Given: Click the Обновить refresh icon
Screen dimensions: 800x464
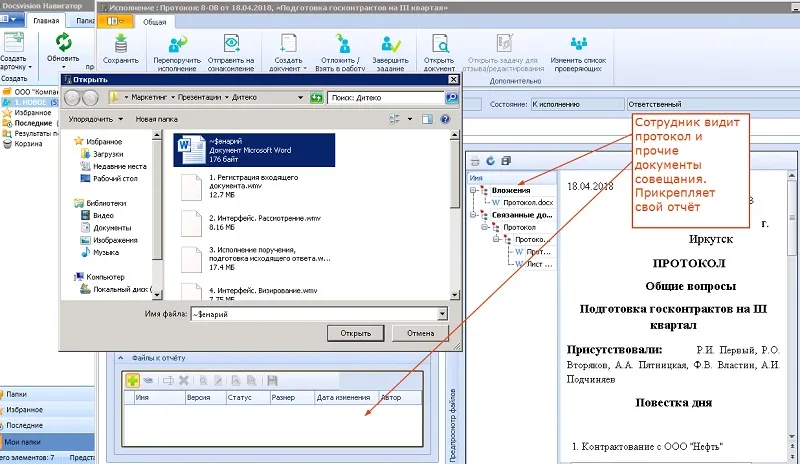Looking at the screenshot, I should pyautogui.click(x=63, y=43).
